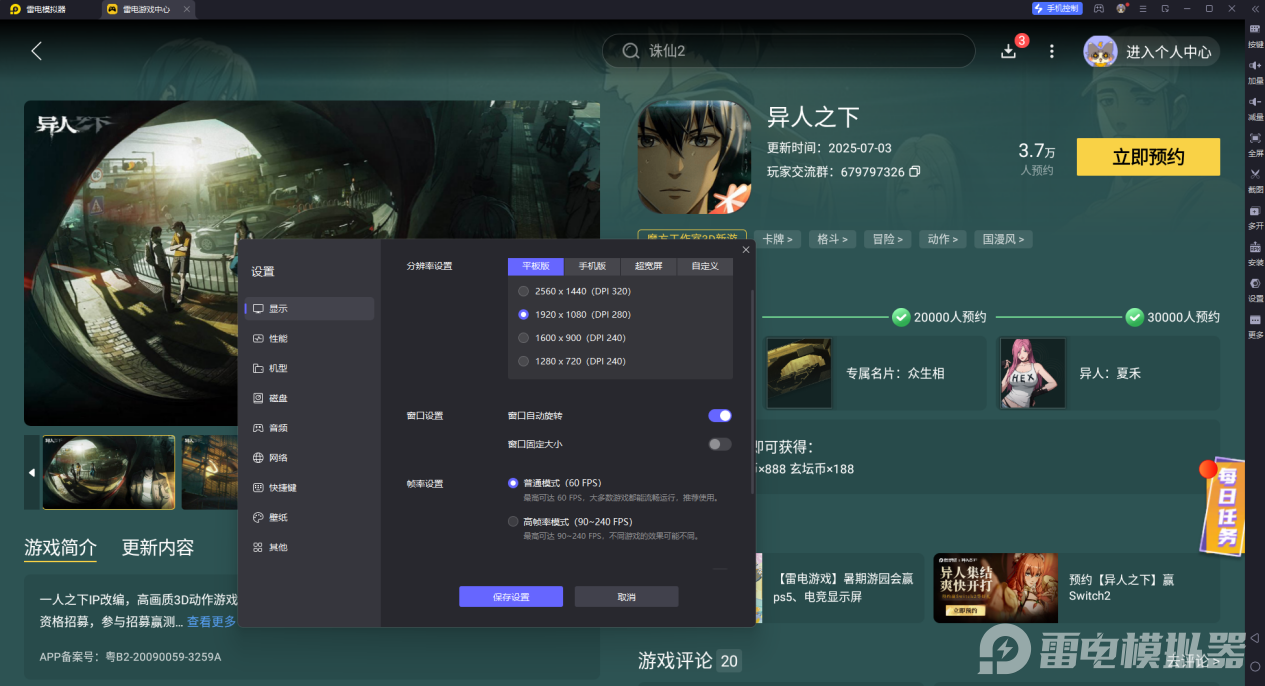Open the 卡牌 tag
The width and height of the screenshot is (1265, 686).
coord(777,239)
